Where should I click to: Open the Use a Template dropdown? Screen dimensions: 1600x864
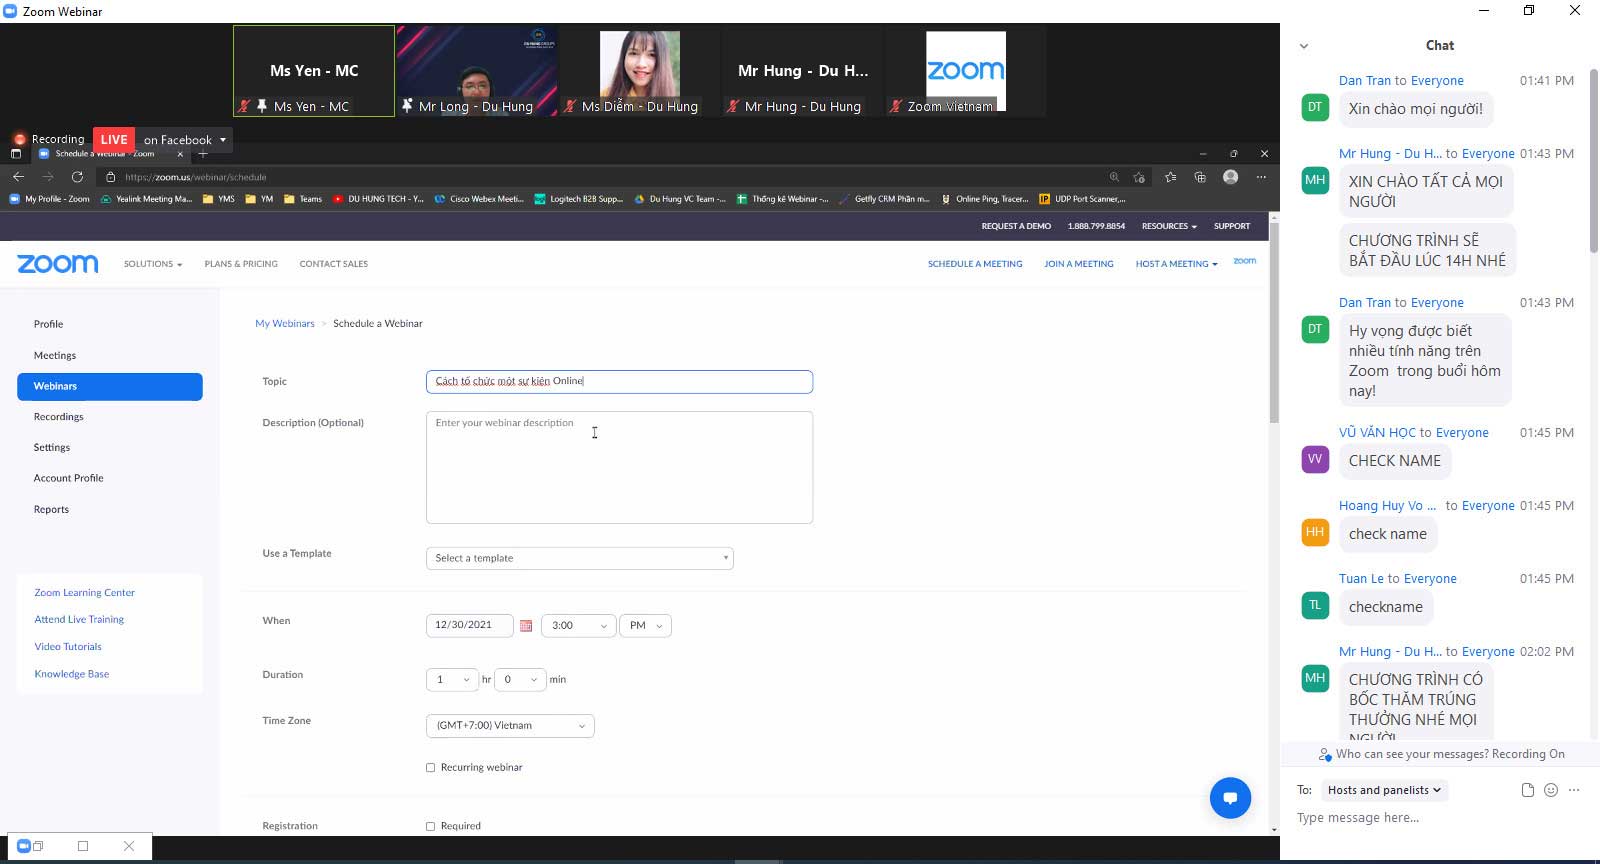(580, 558)
